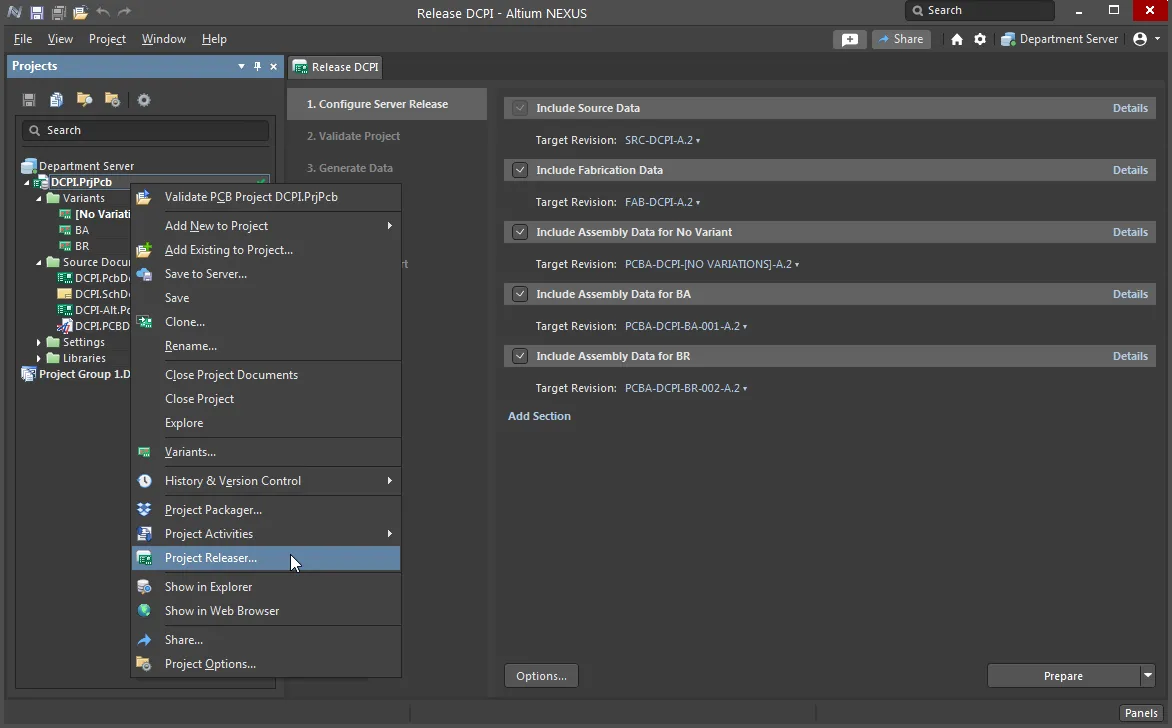Open PCBA-DCPI-[NO VARIATIONS]-A.2 revision dropdown

tap(712, 265)
